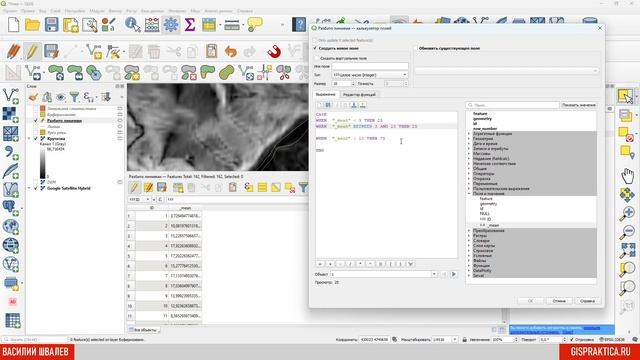The image size is (640, 360).
Task: Click the New Project page icon
Action: click(x=13, y=25)
